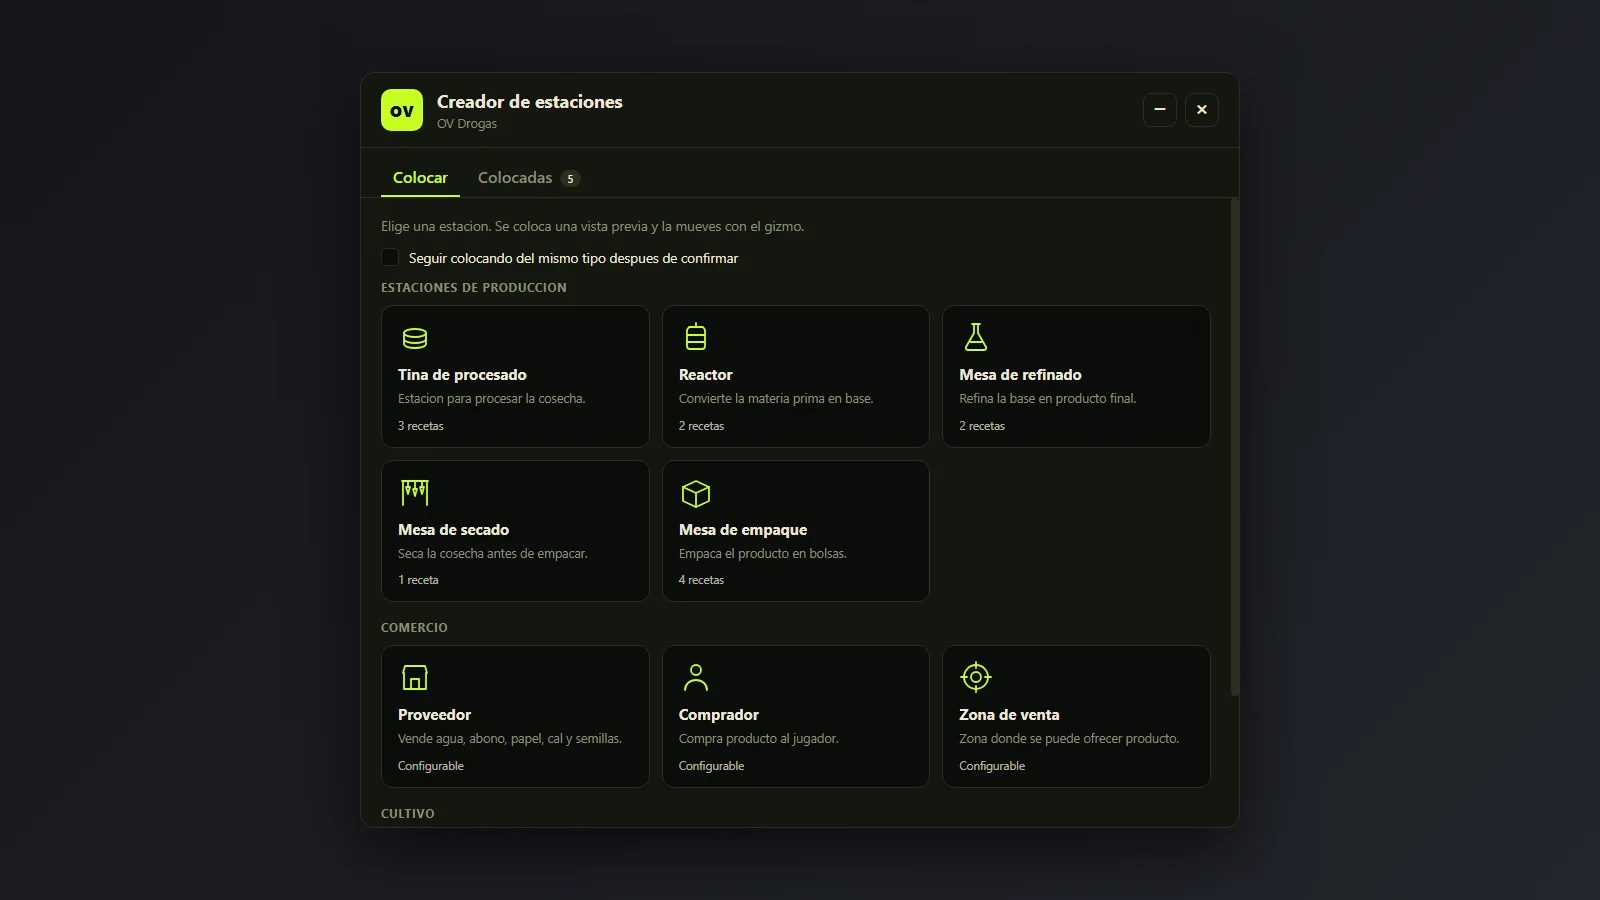Click 'Vende agua, abono, papel, cal y semillas.'
Image resolution: width=1600 pixels, height=900 pixels.
(x=510, y=739)
